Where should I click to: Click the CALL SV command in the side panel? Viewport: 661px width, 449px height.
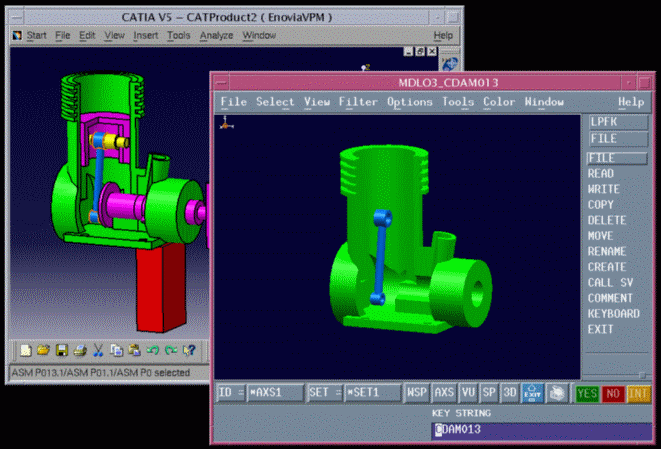(x=610, y=283)
